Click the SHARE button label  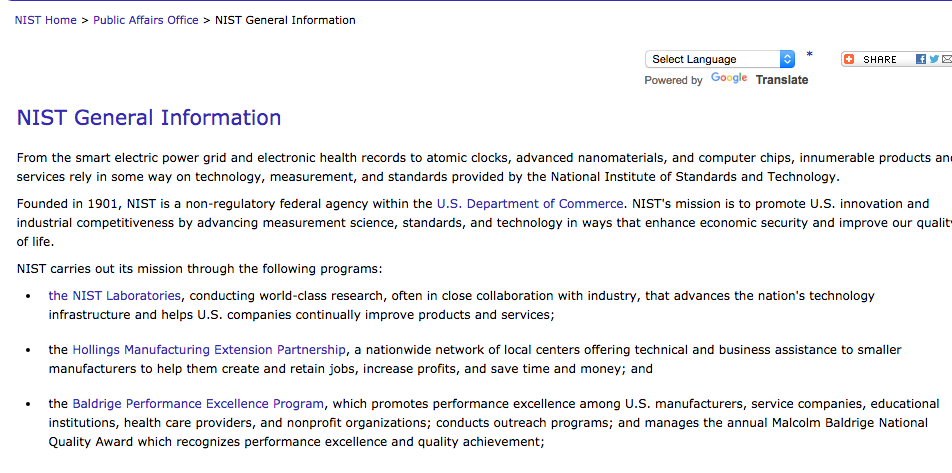(880, 59)
